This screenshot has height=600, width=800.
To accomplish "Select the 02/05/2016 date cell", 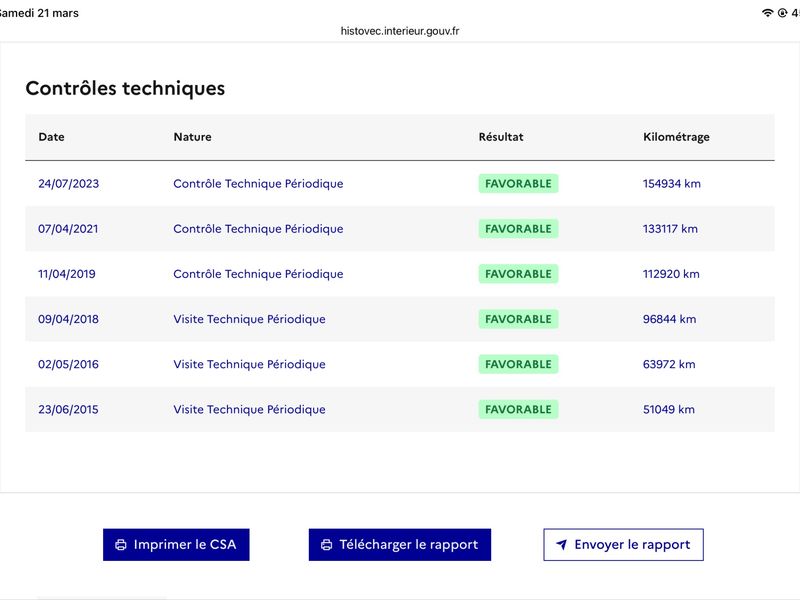I will [68, 364].
